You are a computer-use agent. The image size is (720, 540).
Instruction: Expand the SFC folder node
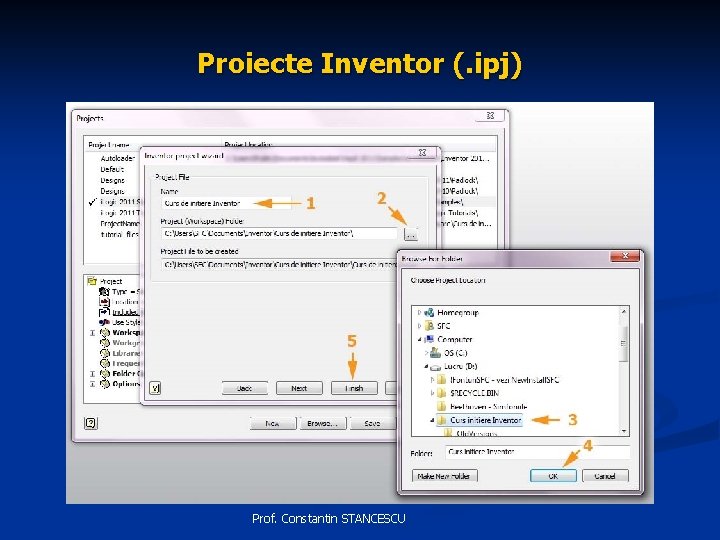(x=419, y=326)
